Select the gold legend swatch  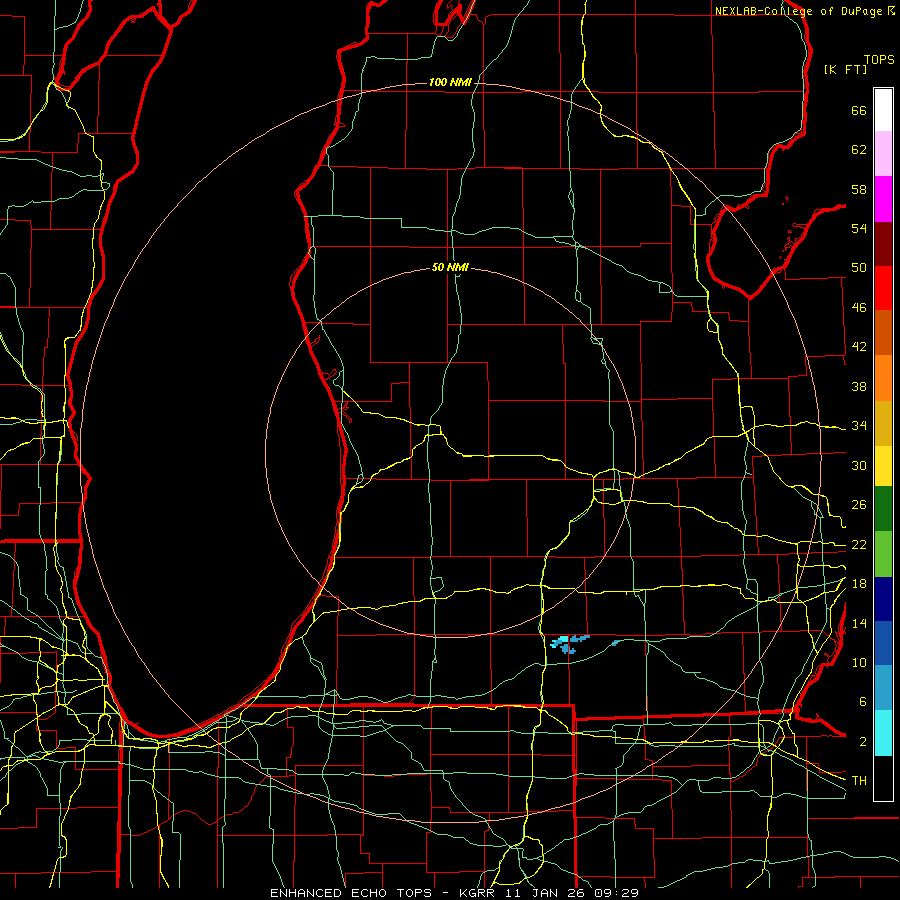coord(883,423)
